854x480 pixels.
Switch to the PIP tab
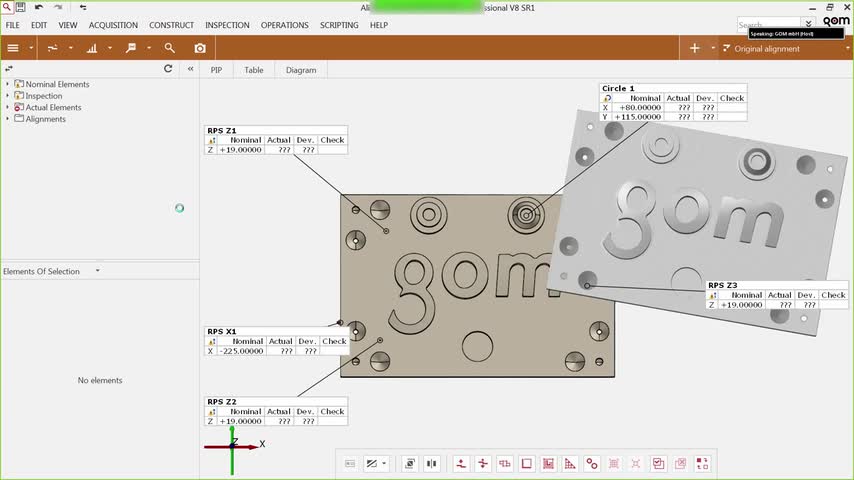pyautogui.click(x=216, y=70)
